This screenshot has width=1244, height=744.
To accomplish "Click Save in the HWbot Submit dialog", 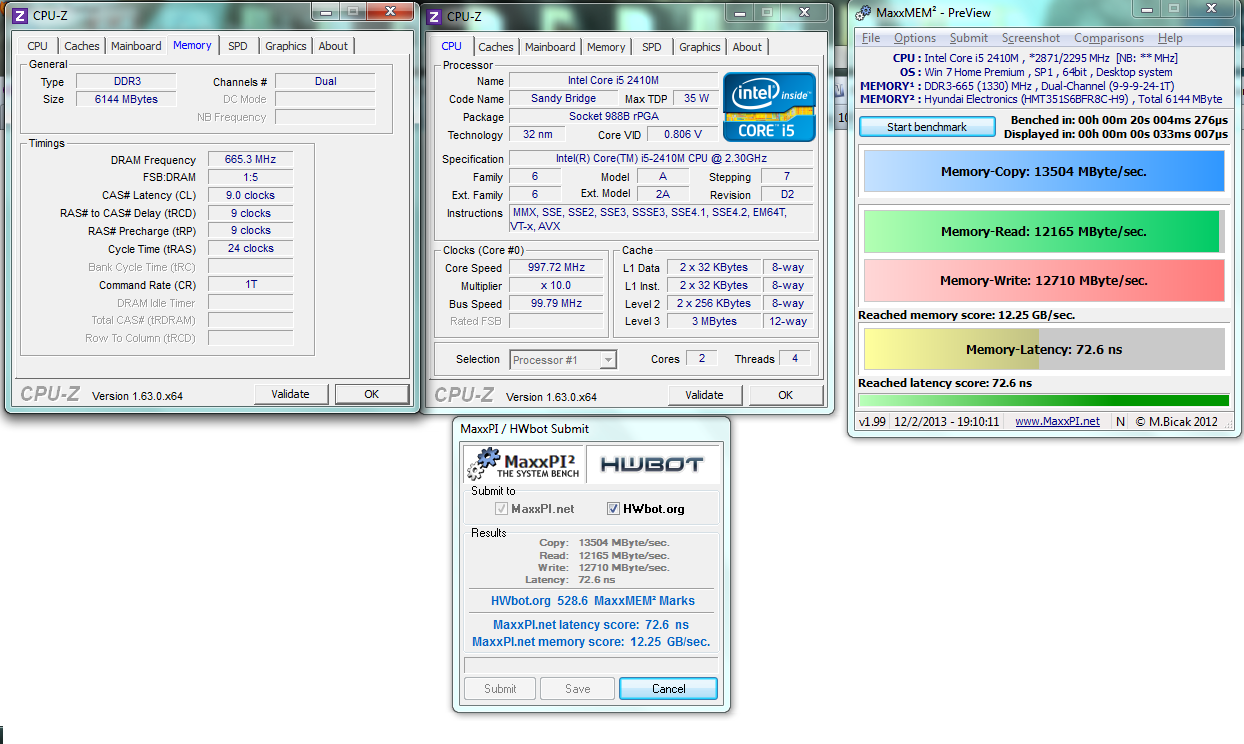I will [577, 688].
